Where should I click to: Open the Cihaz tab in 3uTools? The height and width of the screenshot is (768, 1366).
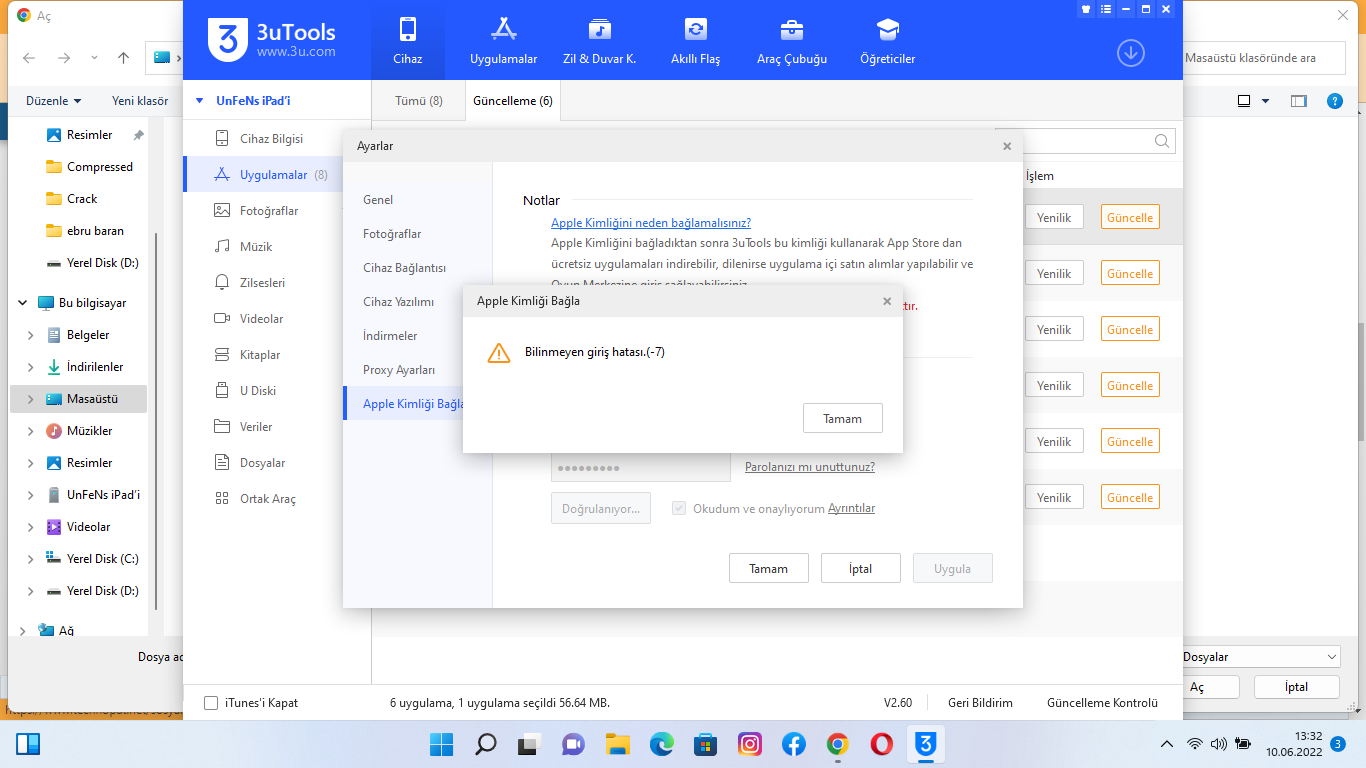pyautogui.click(x=407, y=42)
